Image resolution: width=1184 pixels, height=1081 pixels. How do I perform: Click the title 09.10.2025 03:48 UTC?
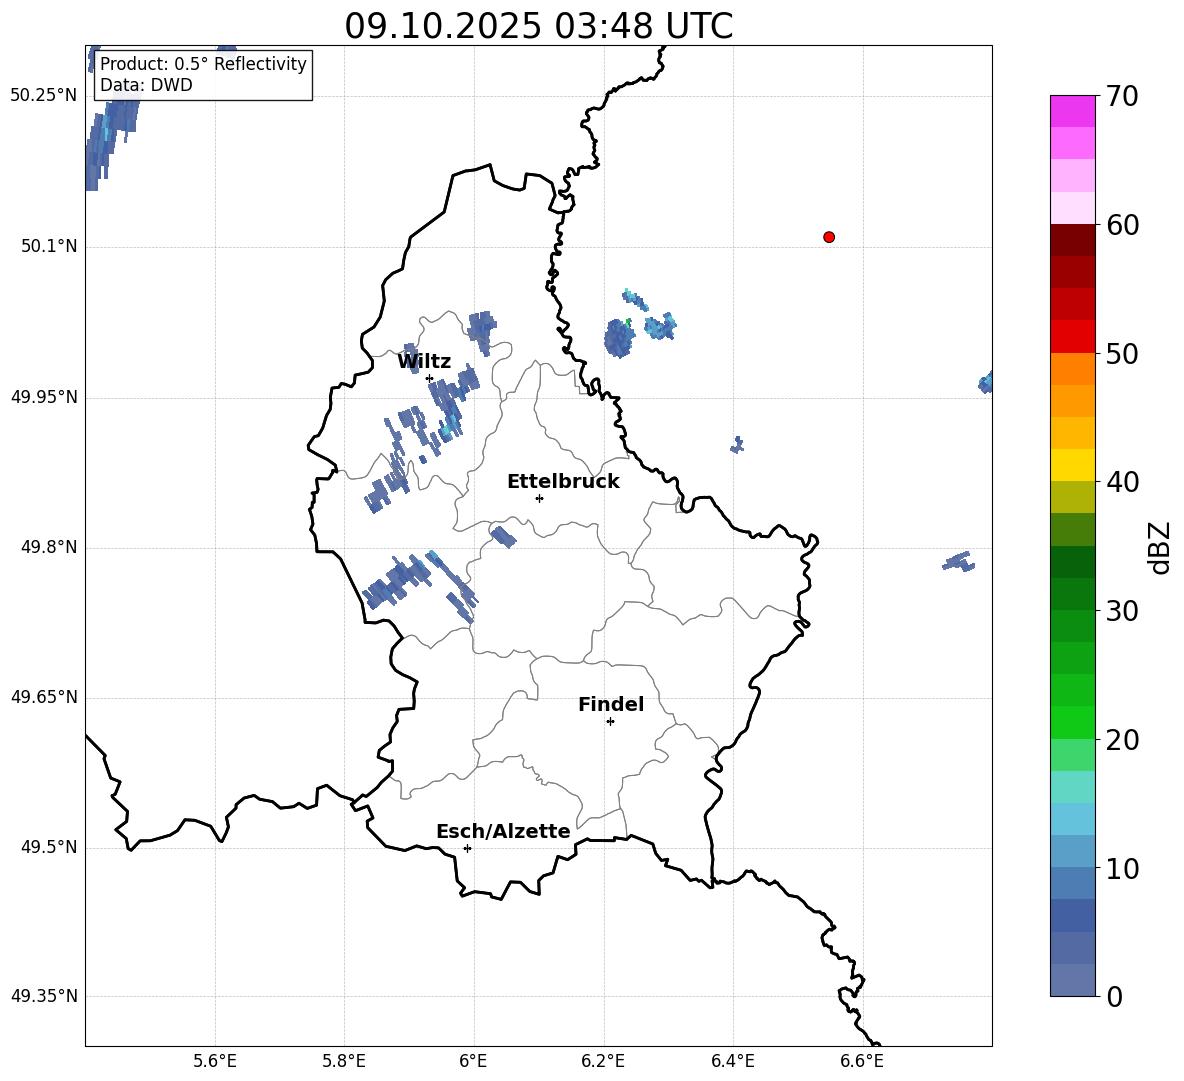coord(538,26)
